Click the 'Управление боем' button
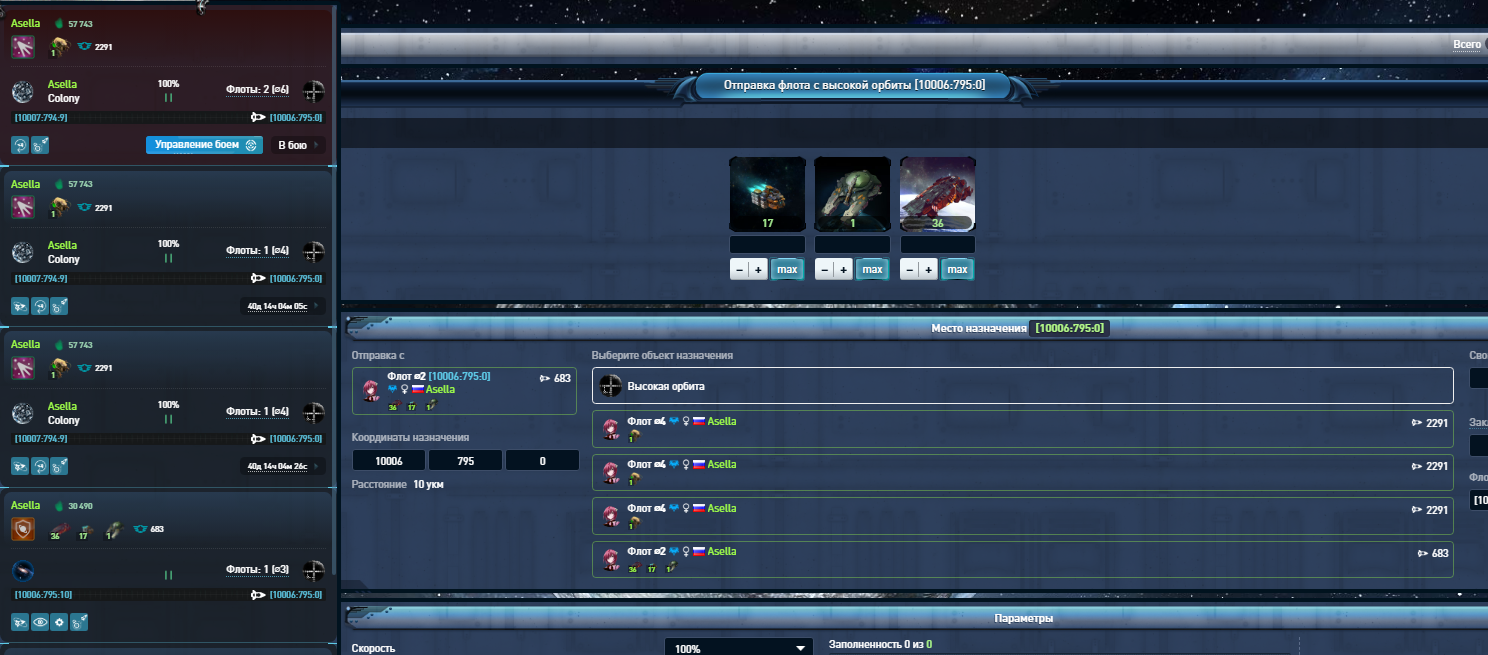1488x655 pixels. 204,145
